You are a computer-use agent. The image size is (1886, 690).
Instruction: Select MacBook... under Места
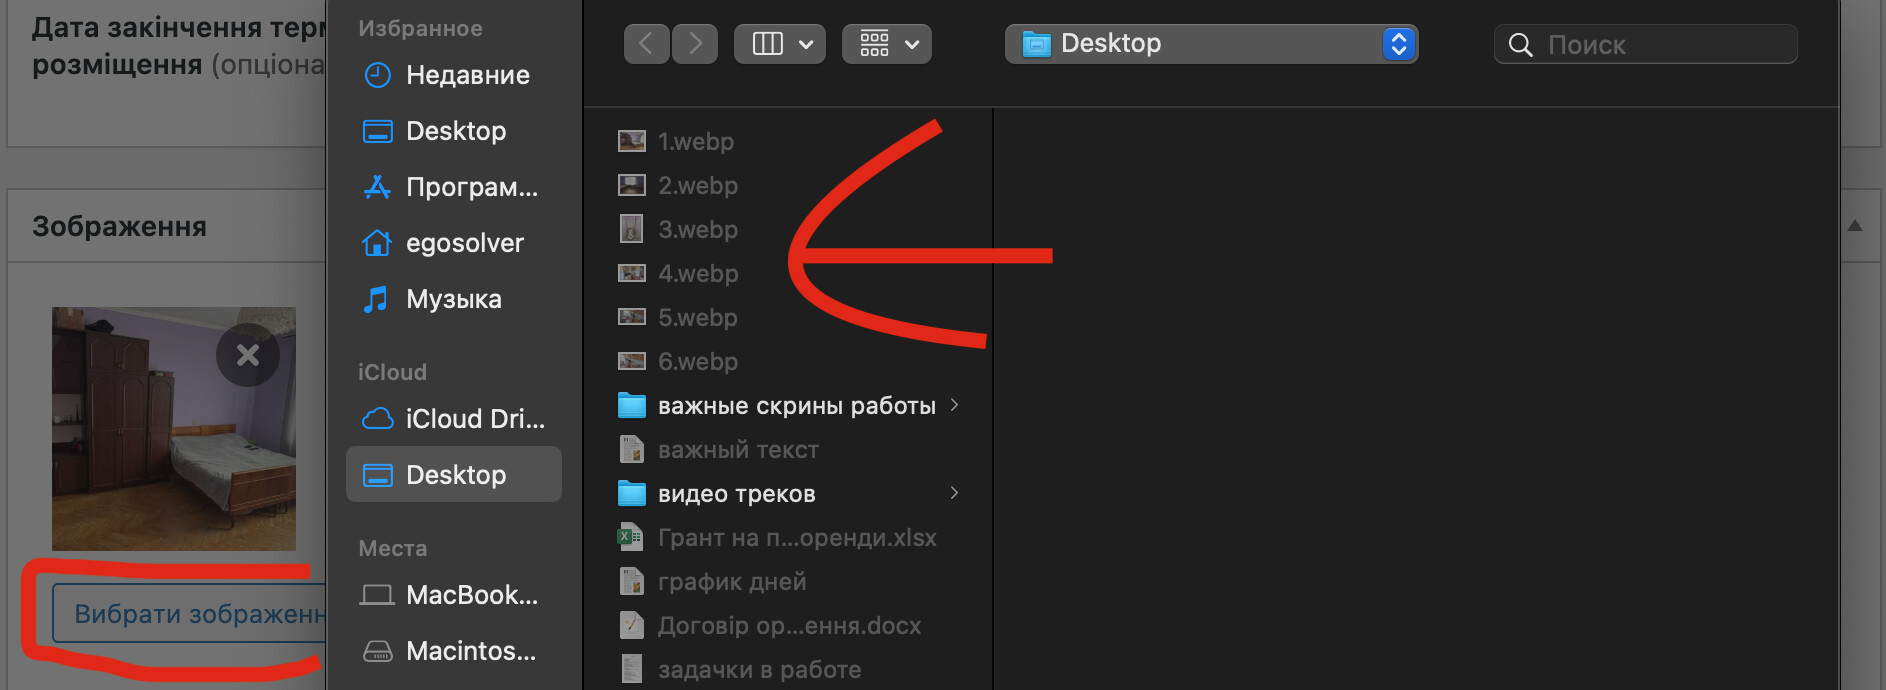[x=454, y=595]
